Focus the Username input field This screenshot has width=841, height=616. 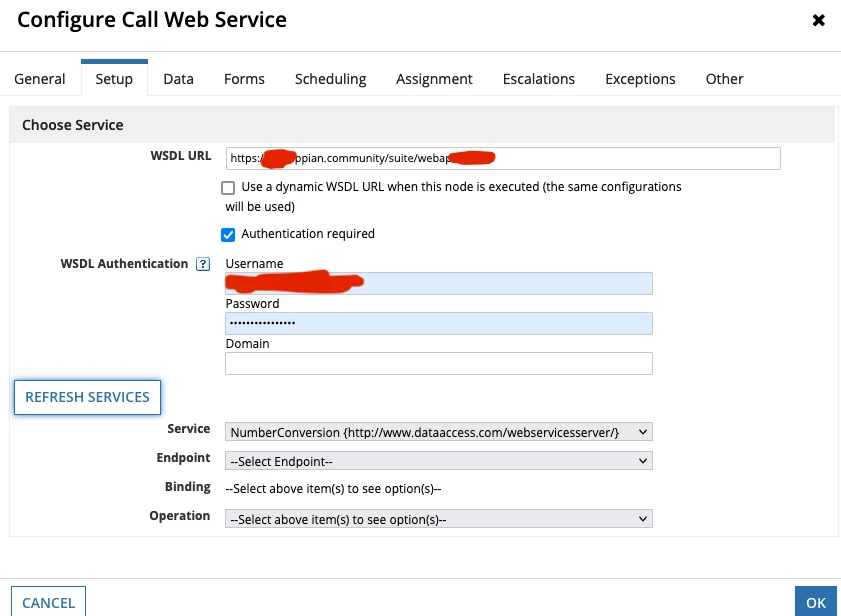point(439,283)
